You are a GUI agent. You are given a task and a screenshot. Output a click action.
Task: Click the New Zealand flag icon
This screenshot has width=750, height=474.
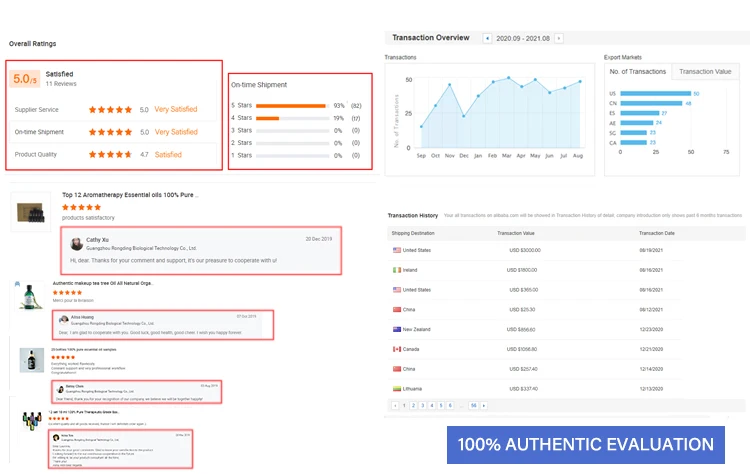click(x=397, y=329)
